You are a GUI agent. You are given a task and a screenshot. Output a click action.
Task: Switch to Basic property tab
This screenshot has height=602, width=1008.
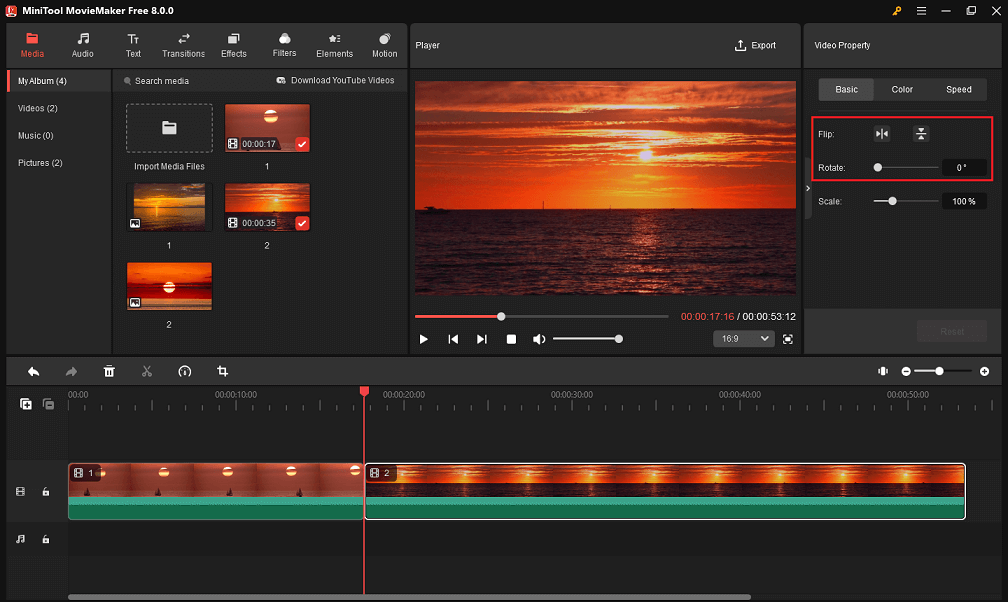click(x=846, y=89)
